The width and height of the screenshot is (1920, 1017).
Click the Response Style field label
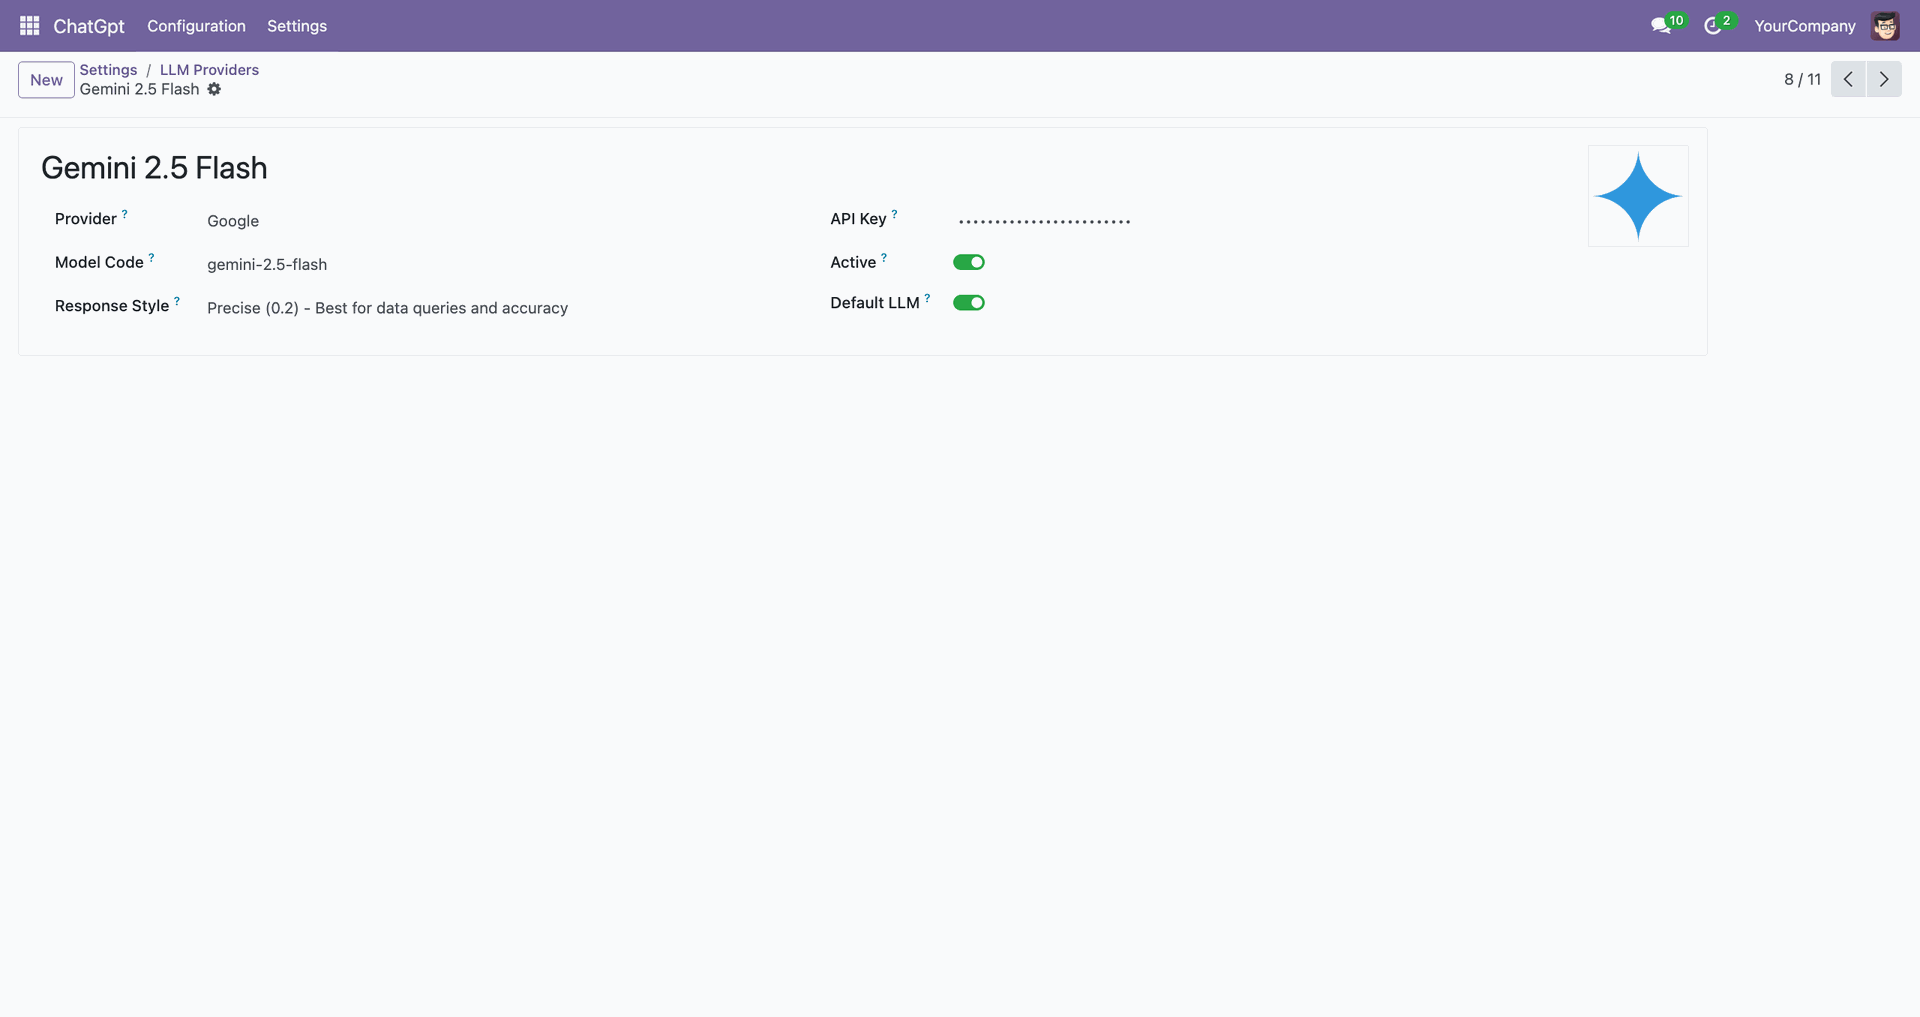112,306
